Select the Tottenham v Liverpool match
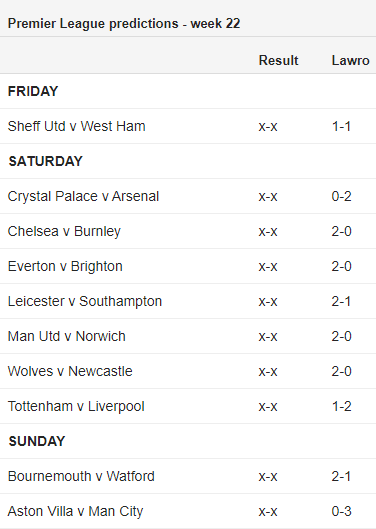This screenshot has height=529, width=376. [76, 406]
